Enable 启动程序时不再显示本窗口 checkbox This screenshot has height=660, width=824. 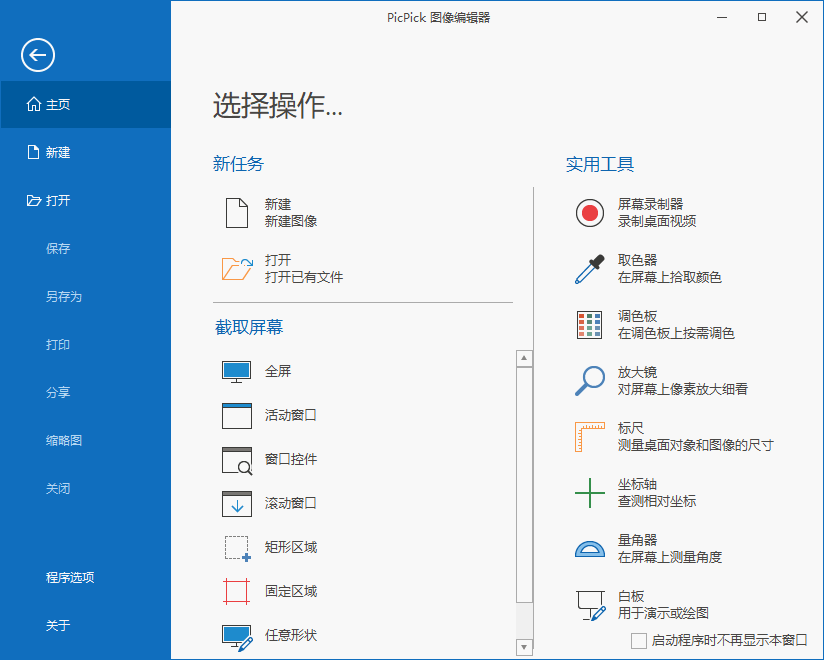[638, 641]
